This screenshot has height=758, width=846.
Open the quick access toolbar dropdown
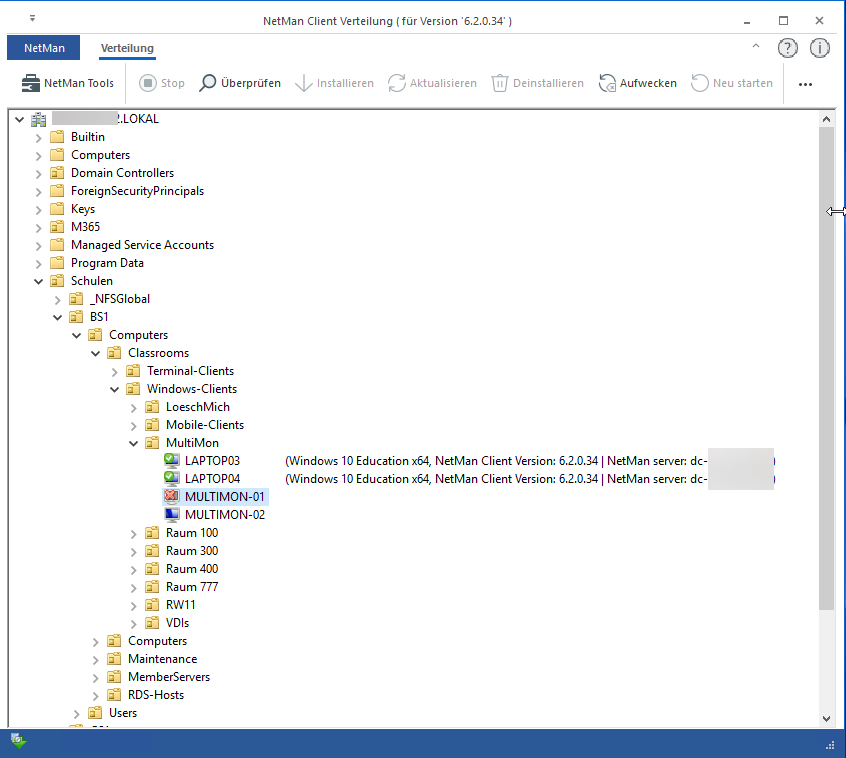32,19
